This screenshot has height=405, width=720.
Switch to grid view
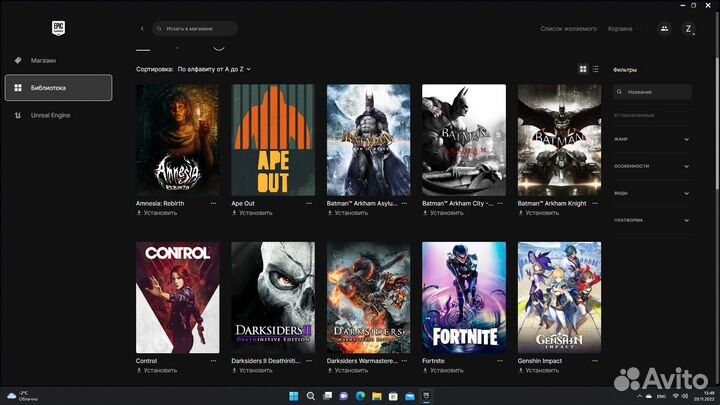[583, 69]
